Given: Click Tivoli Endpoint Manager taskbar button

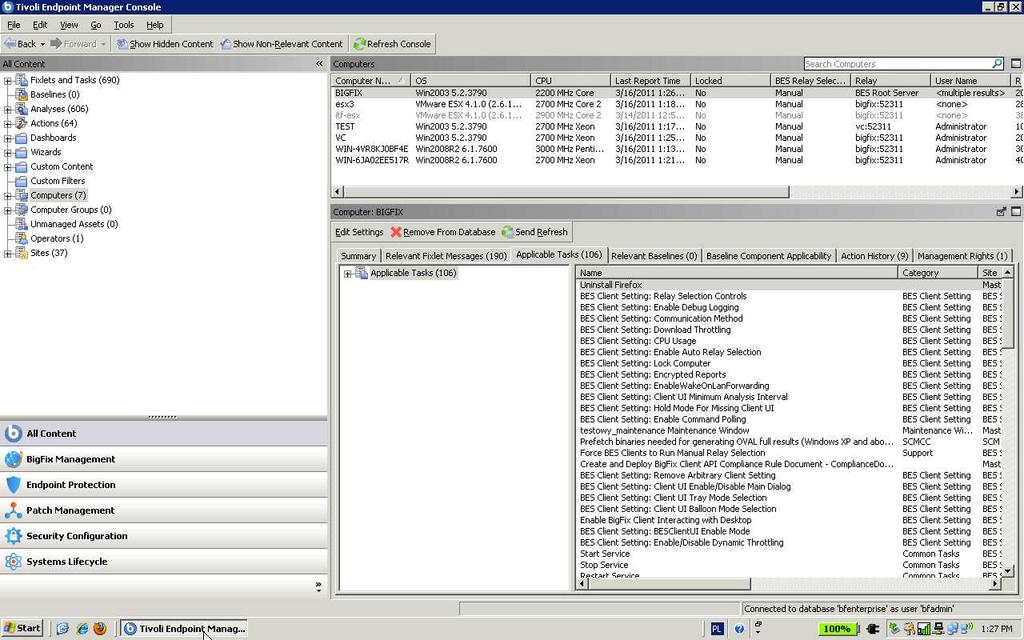Looking at the screenshot, I should tap(184, 628).
